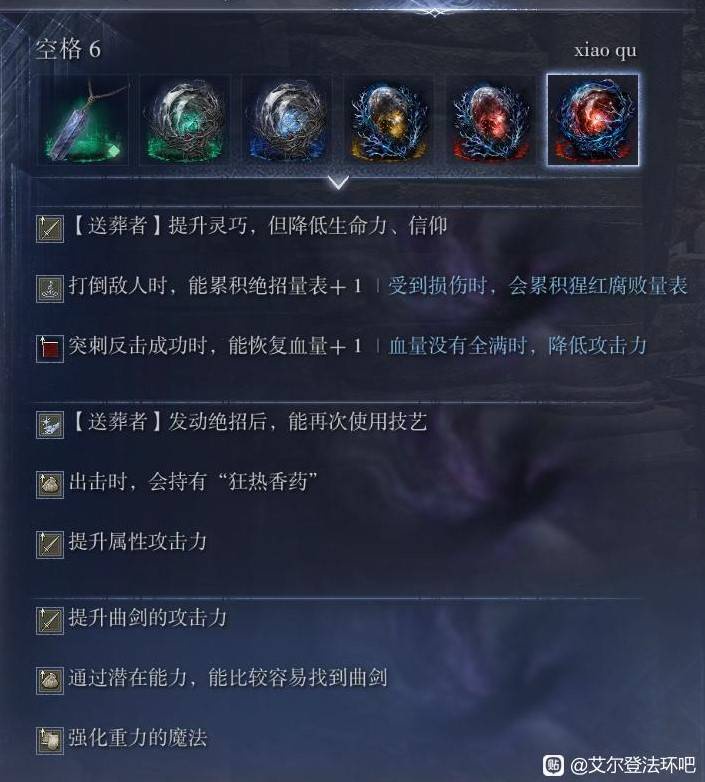Click the 受到损伤时 blue debuff text
Image resolution: width=705 pixels, height=782 pixels.
(538, 286)
